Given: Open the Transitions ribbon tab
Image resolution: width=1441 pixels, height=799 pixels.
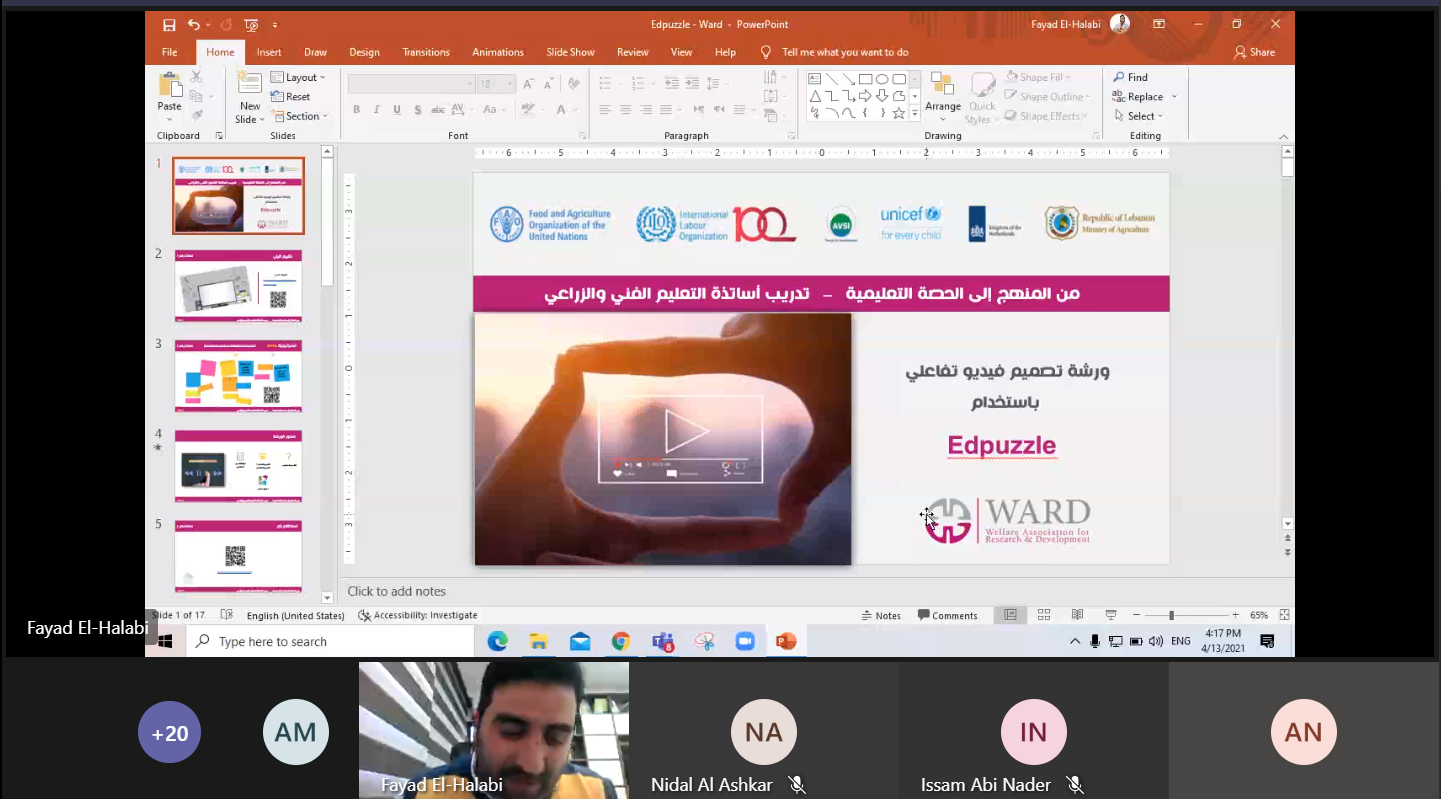Looking at the screenshot, I should 426,52.
